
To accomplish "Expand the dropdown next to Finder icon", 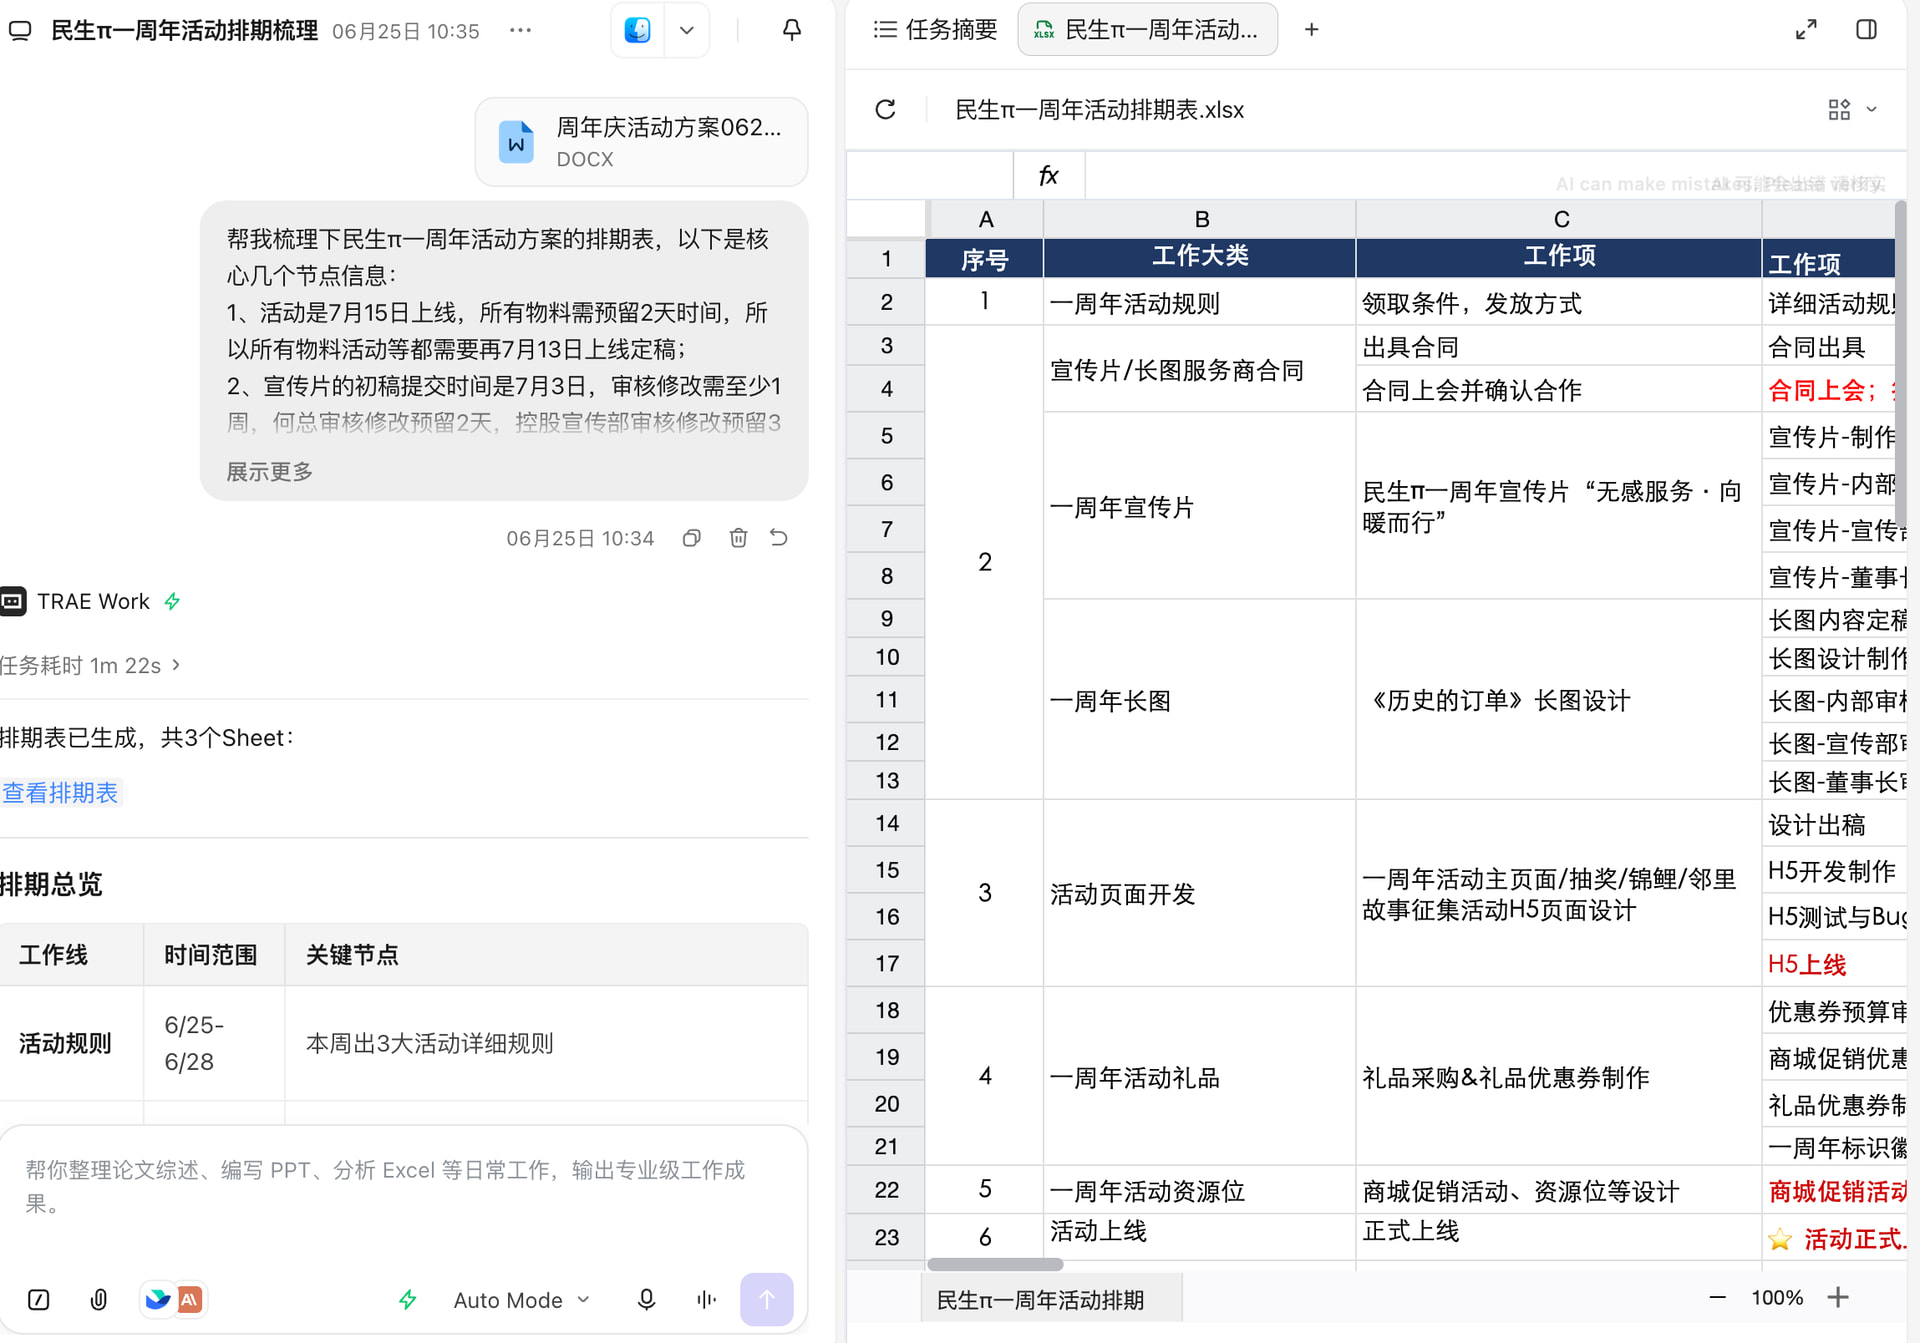I will tap(687, 30).
